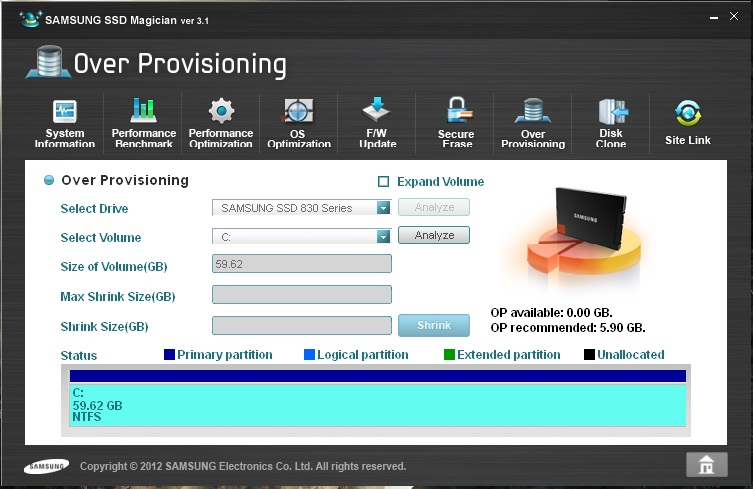Viewport: 753px width, 489px height.
Task: Click the Size of Volume field showing 59.62
Action: click(302, 264)
